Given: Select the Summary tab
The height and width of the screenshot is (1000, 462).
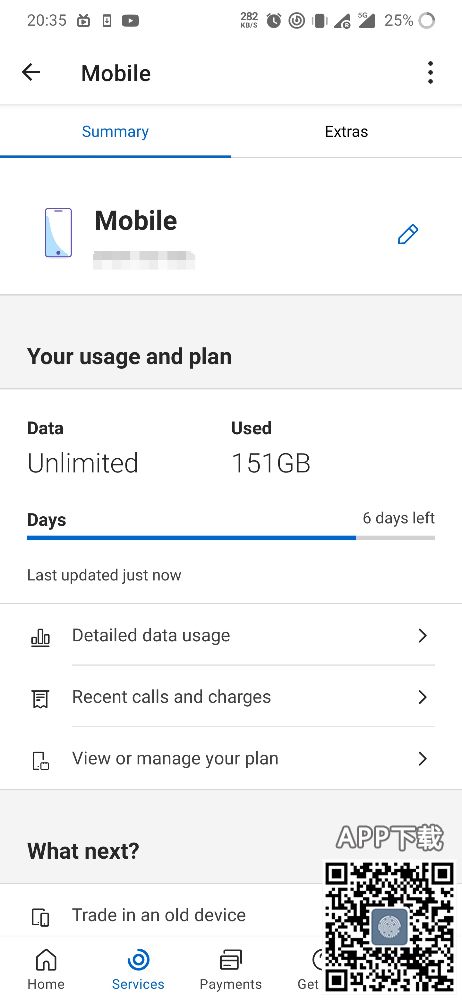Looking at the screenshot, I should (x=116, y=131).
